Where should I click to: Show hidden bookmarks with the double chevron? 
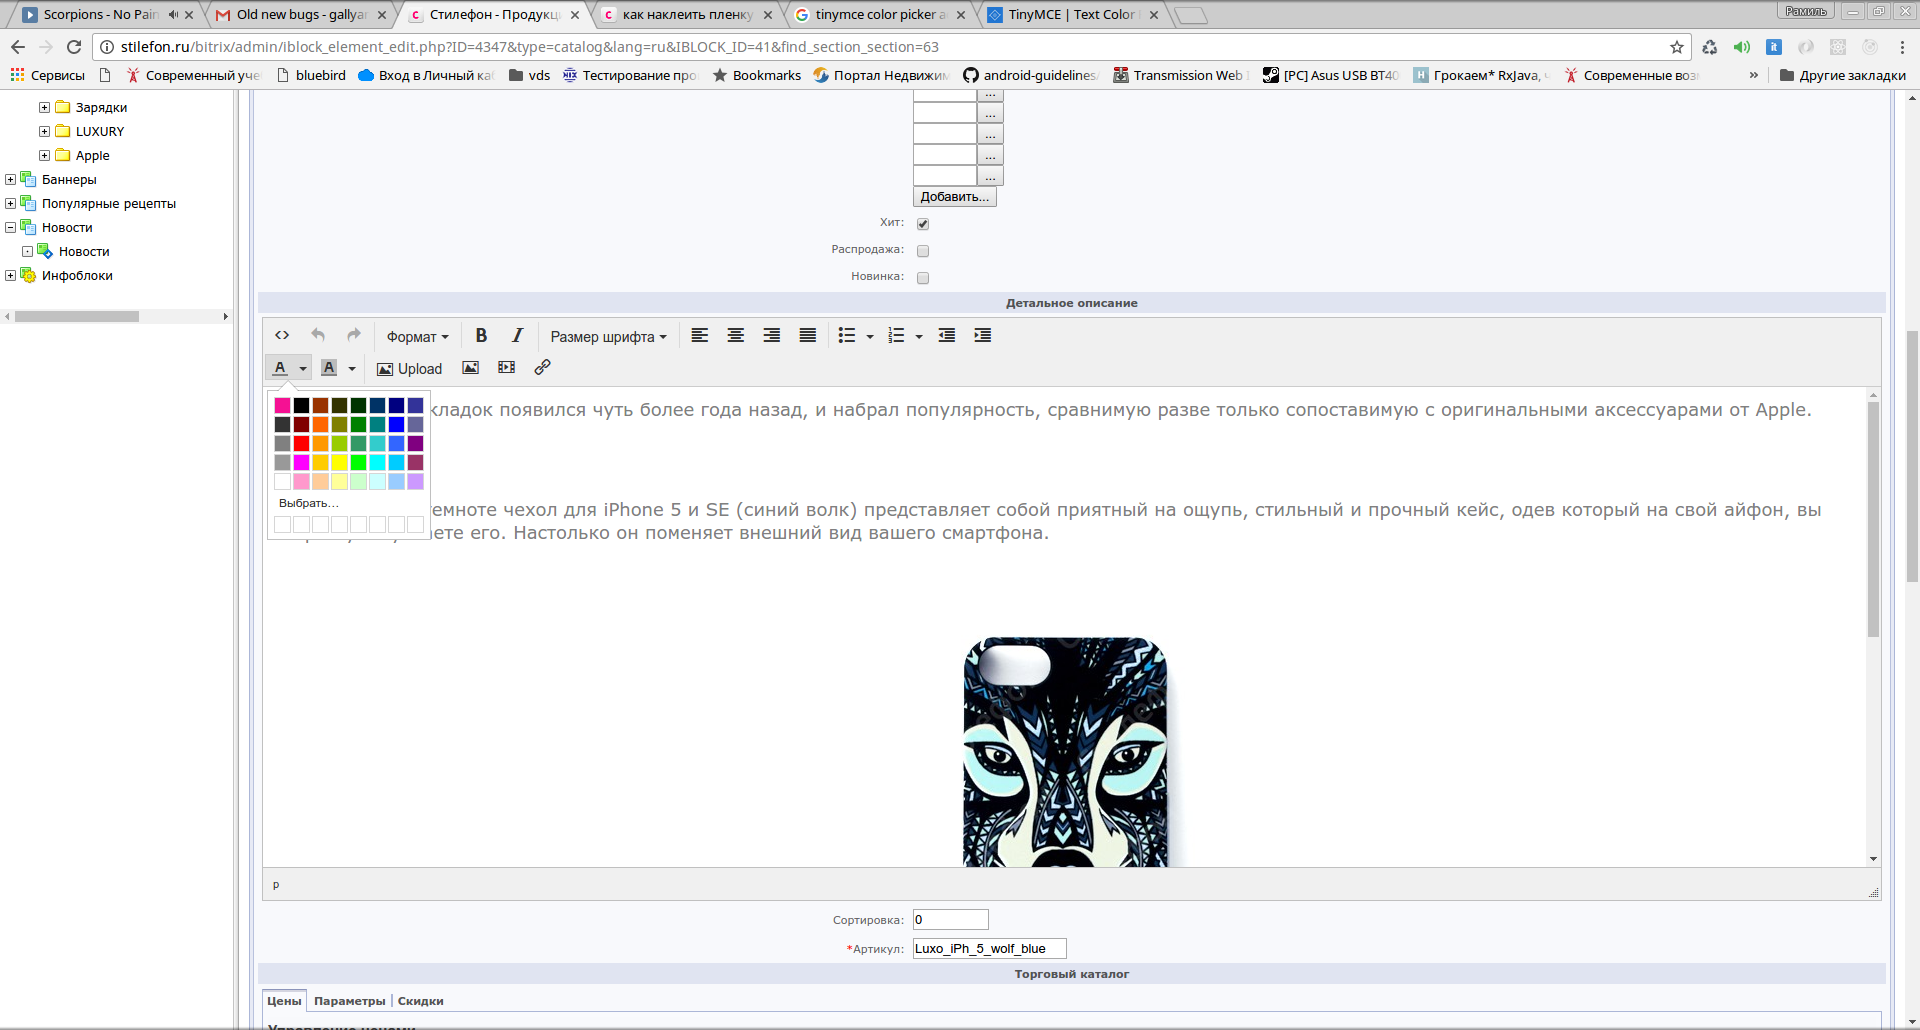(x=1753, y=75)
